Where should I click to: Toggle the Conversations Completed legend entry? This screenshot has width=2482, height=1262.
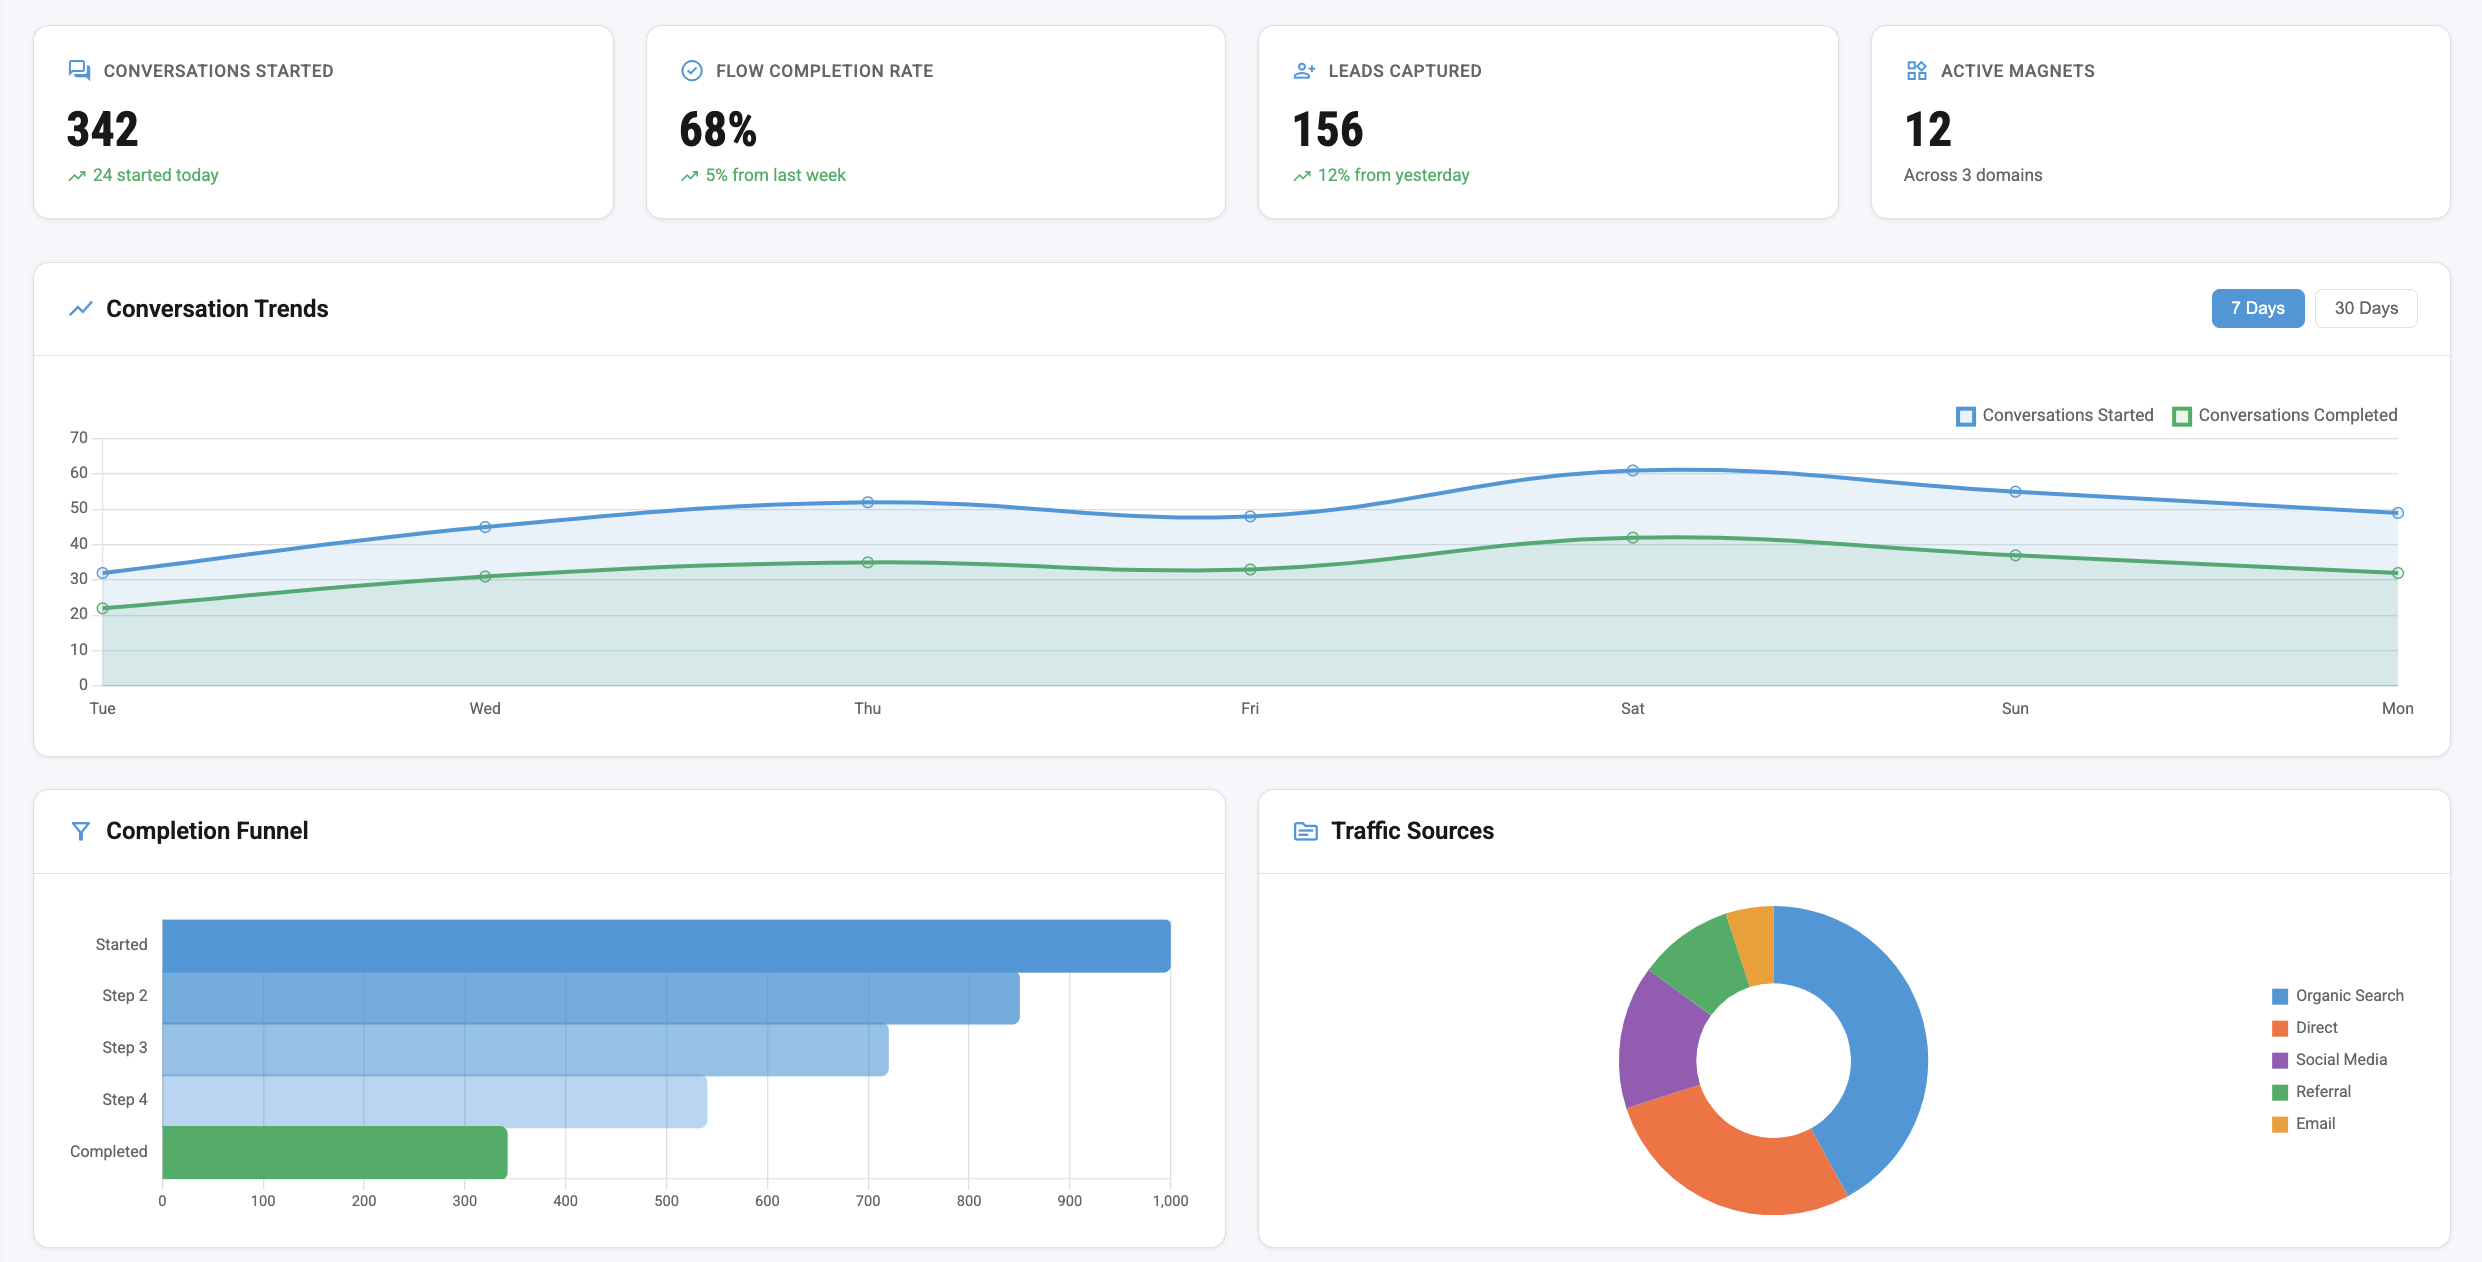[x=2286, y=415]
